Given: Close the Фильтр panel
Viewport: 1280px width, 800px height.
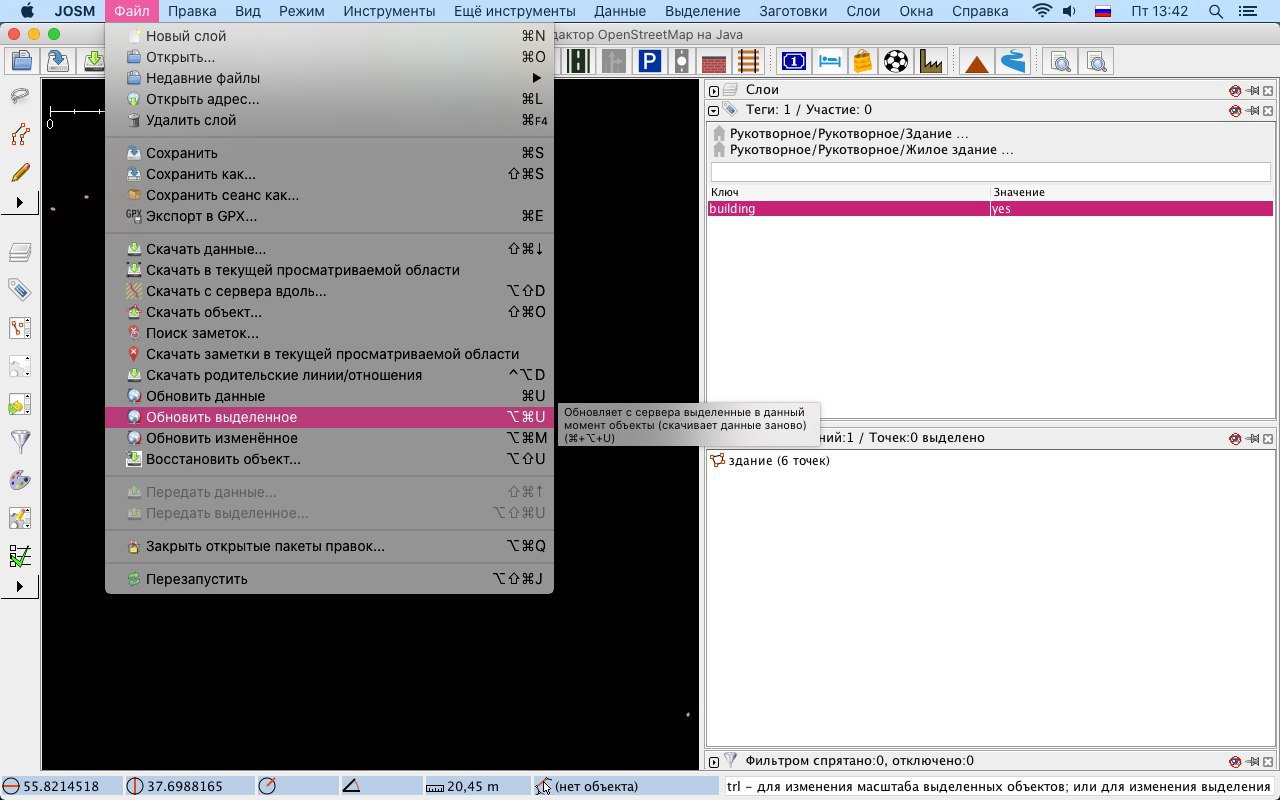Looking at the screenshot, I should (1268, 761).
